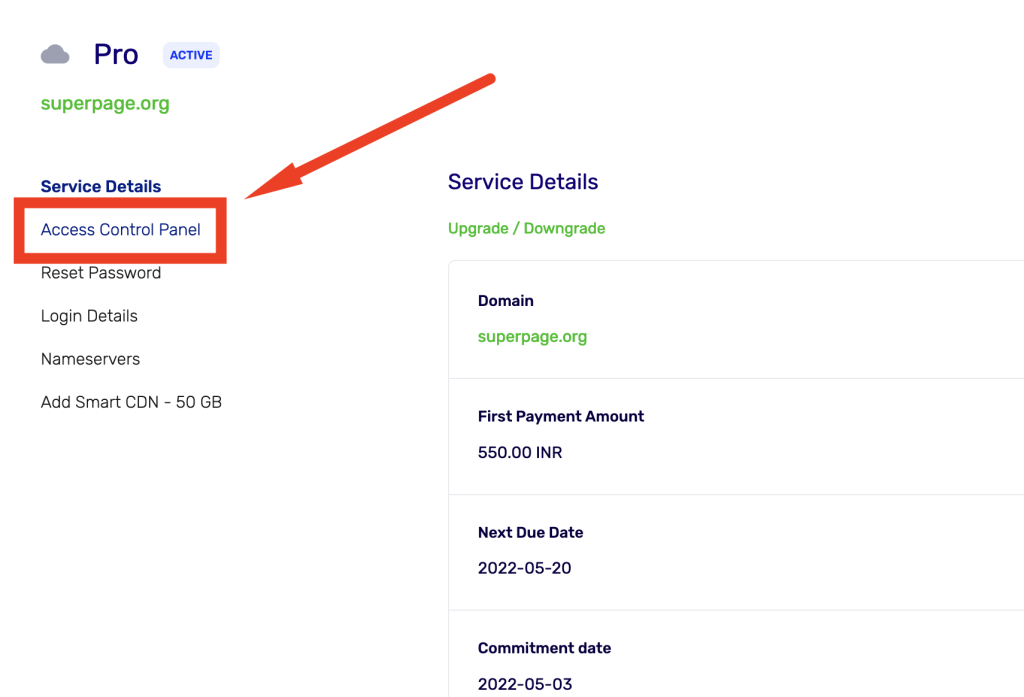Viewport: 1024px width, 697px height.
Task: Open the superpage.org link under Pro
Action: (x=105, y=103)
